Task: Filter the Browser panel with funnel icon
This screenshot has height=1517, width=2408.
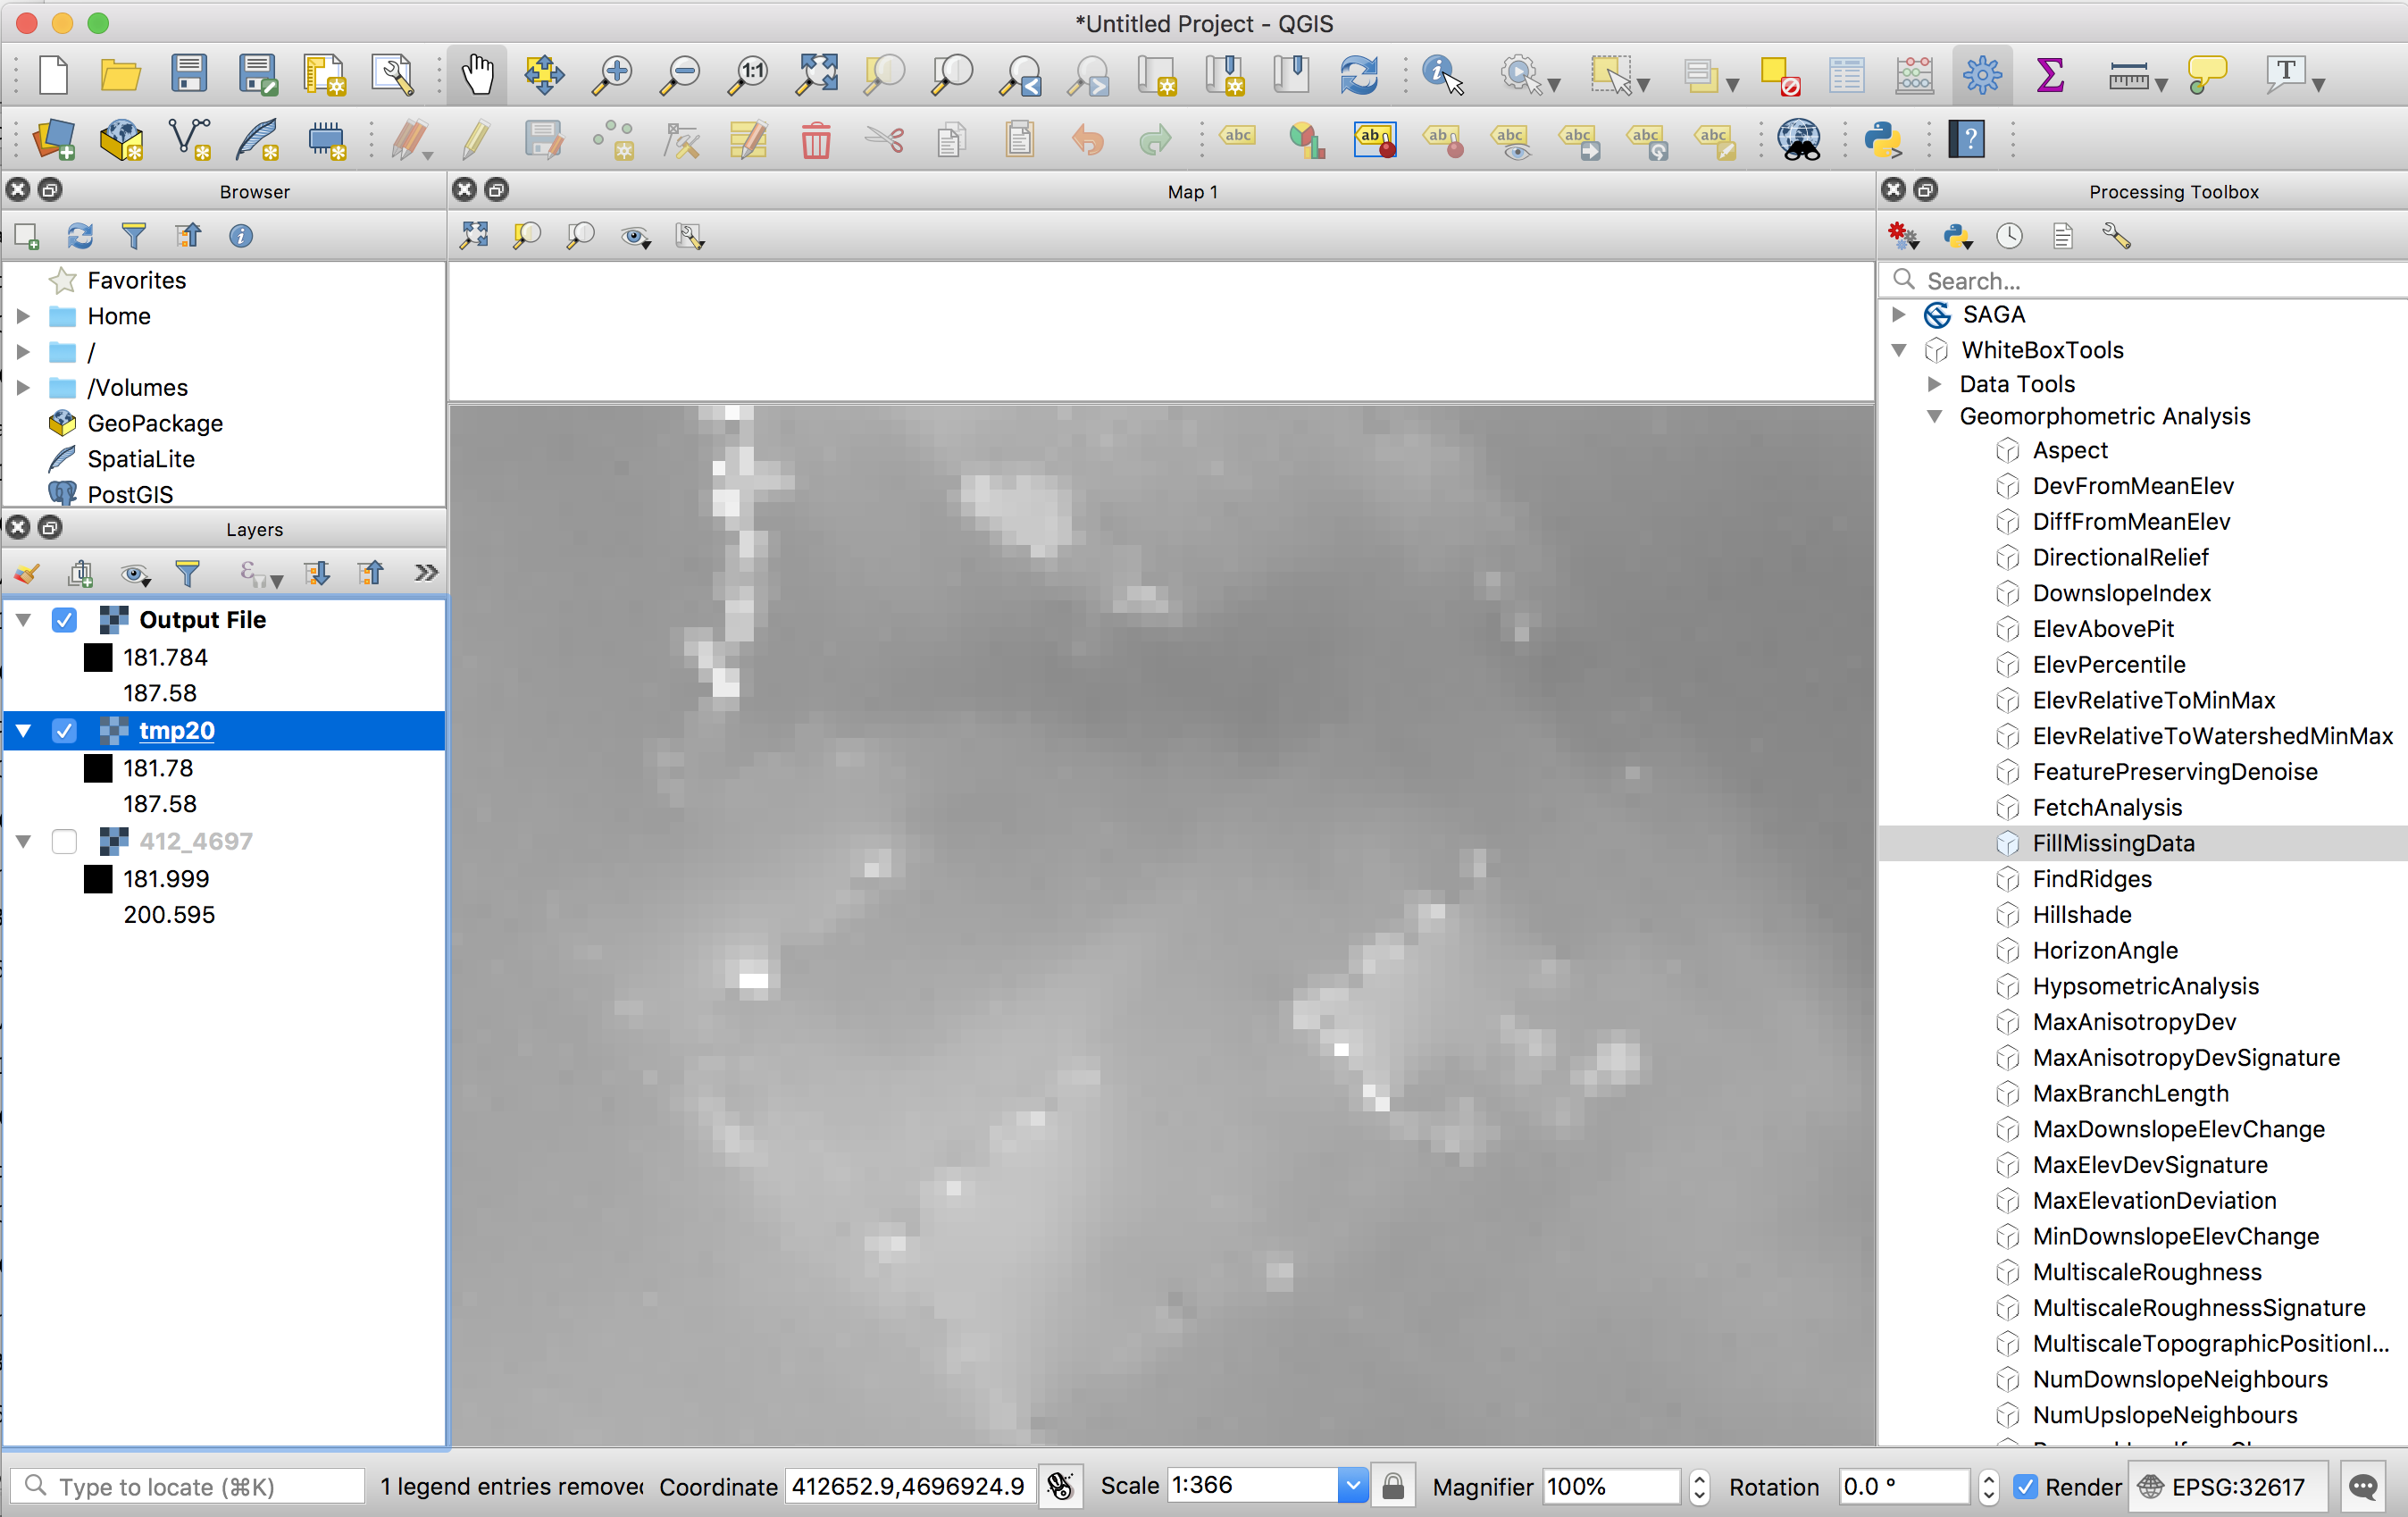Action: 133,236
